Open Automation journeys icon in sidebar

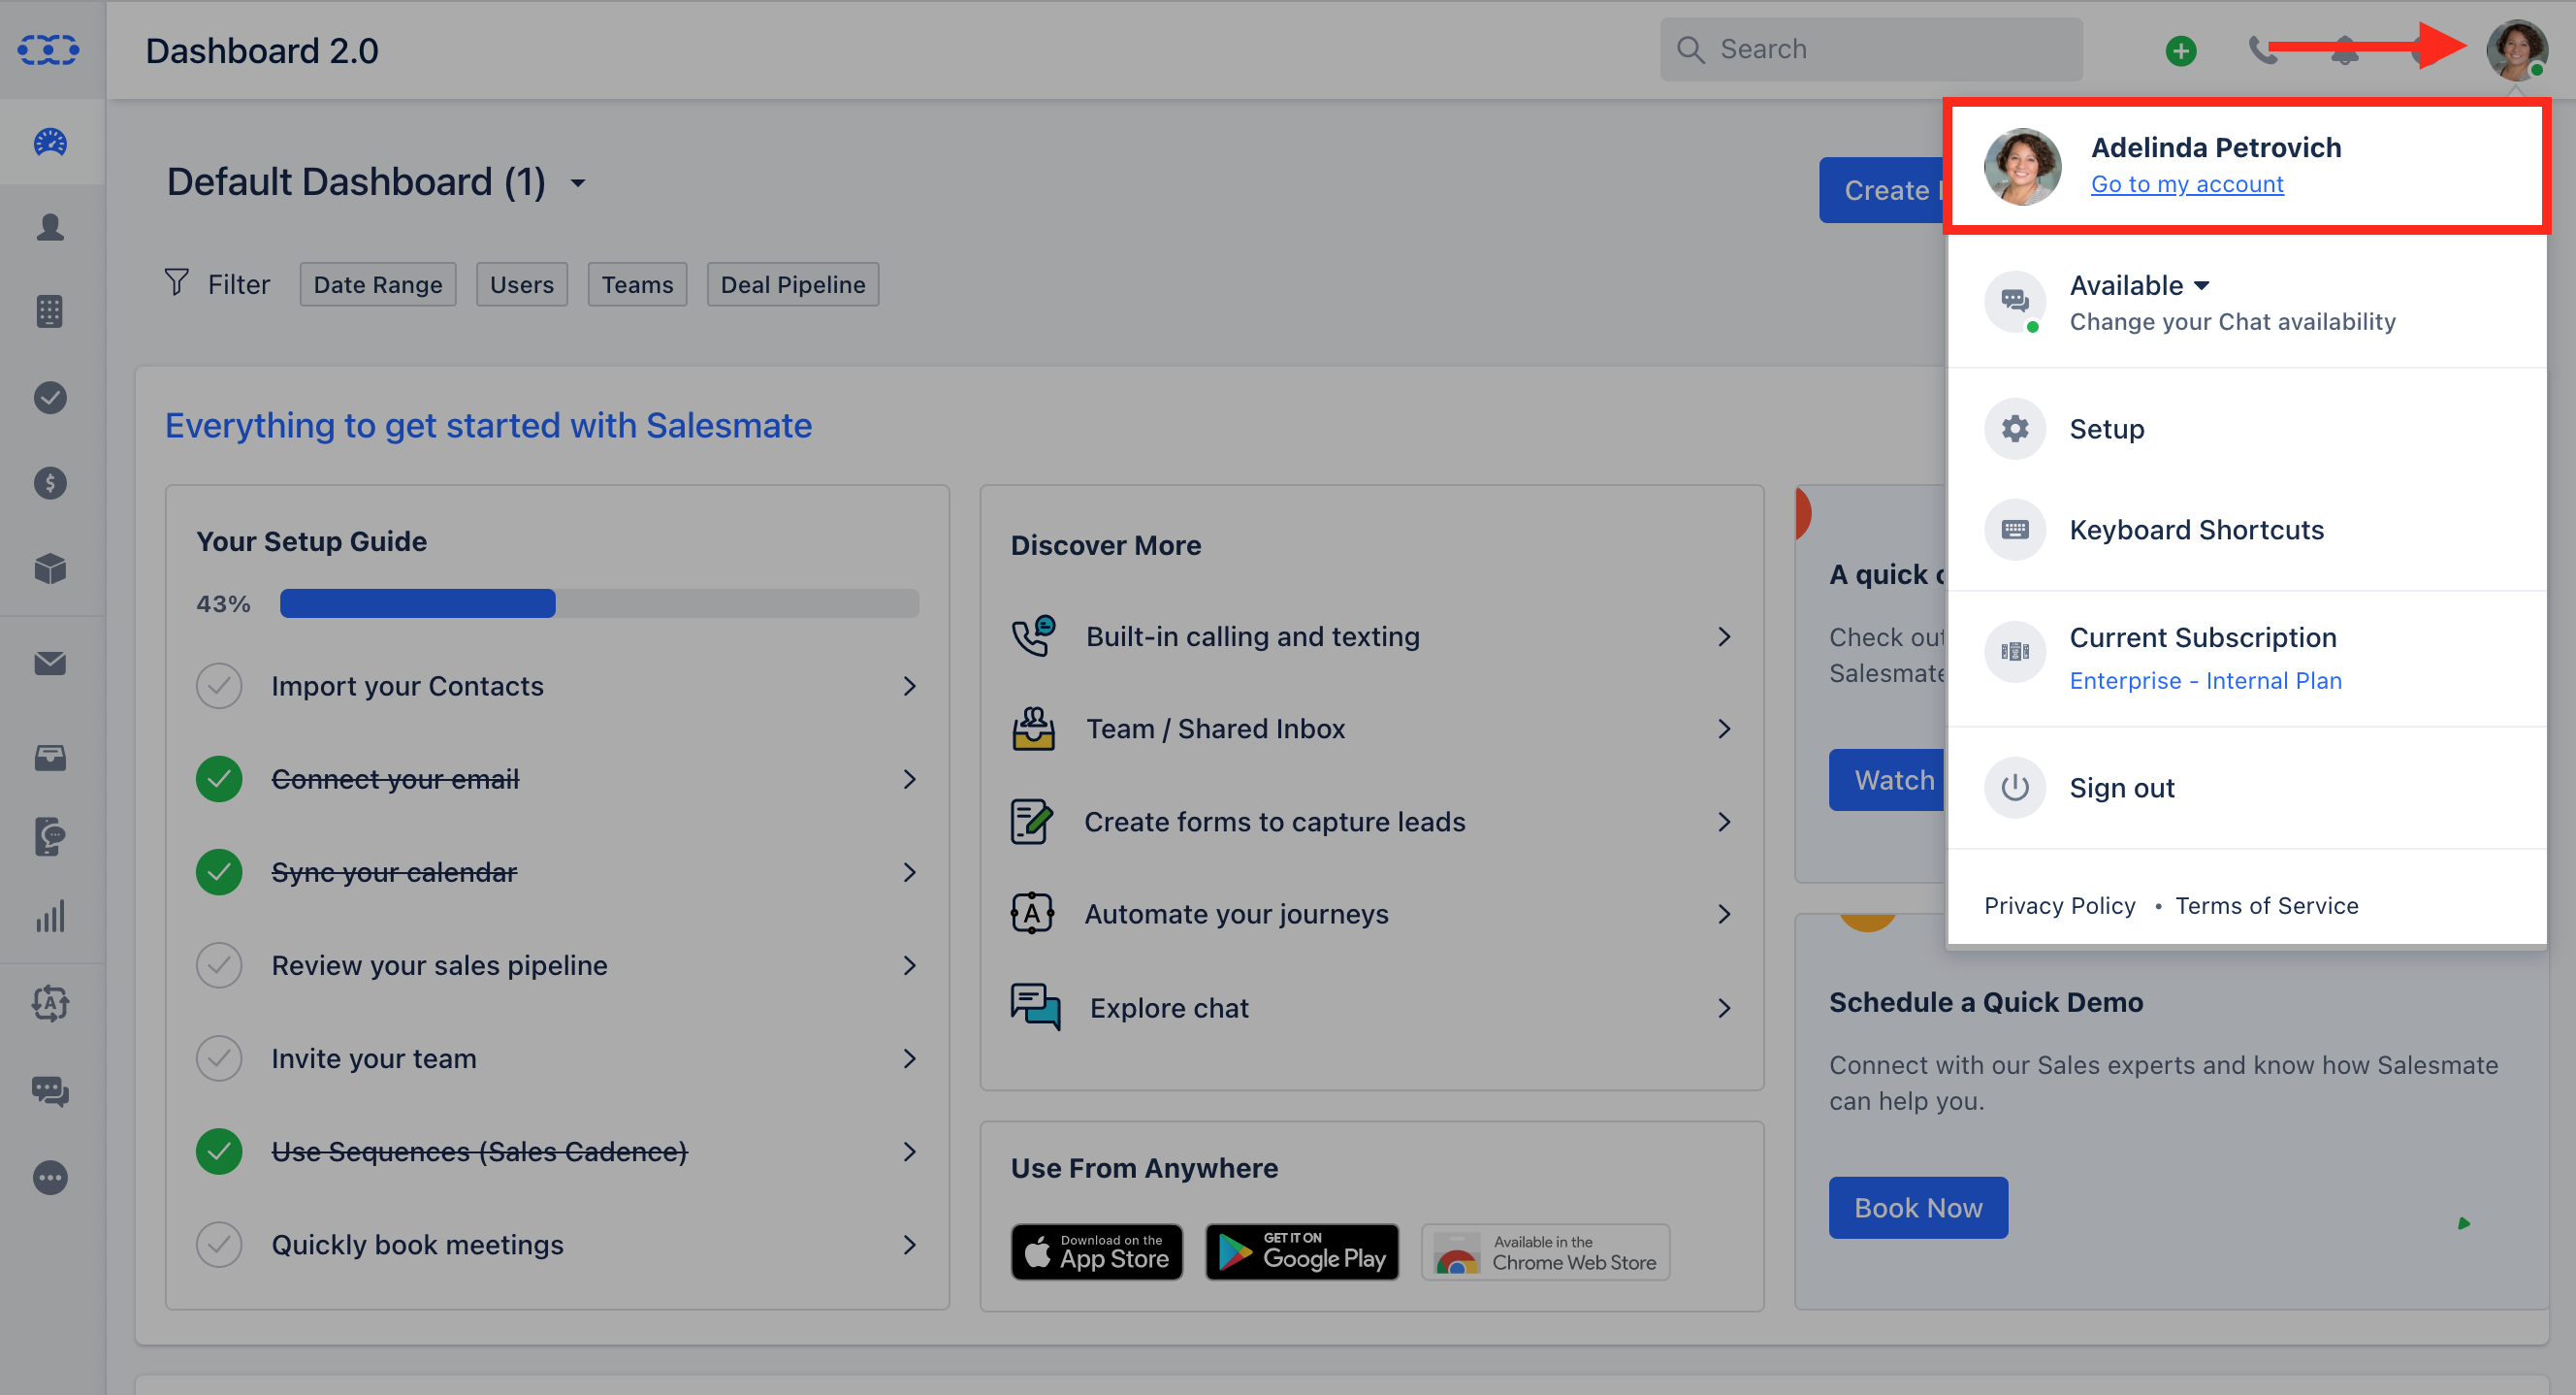point(50,1003)
